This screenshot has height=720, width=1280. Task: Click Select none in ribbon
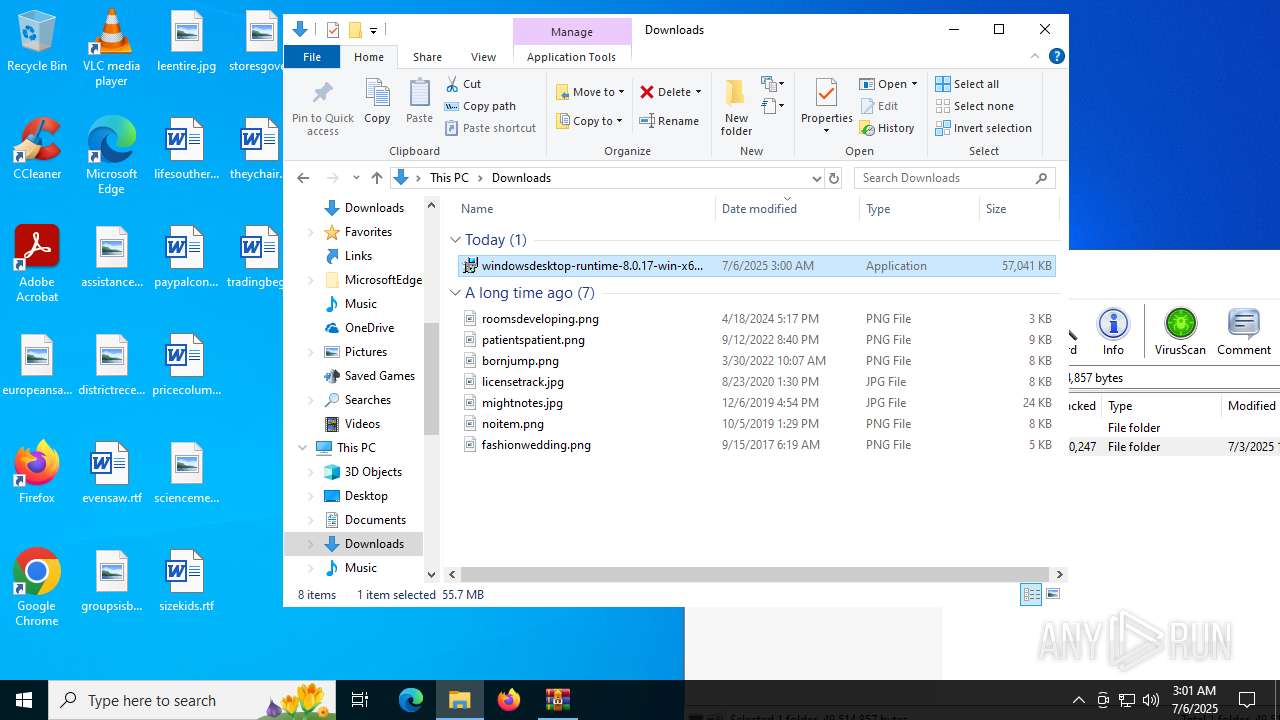[974, 106]
